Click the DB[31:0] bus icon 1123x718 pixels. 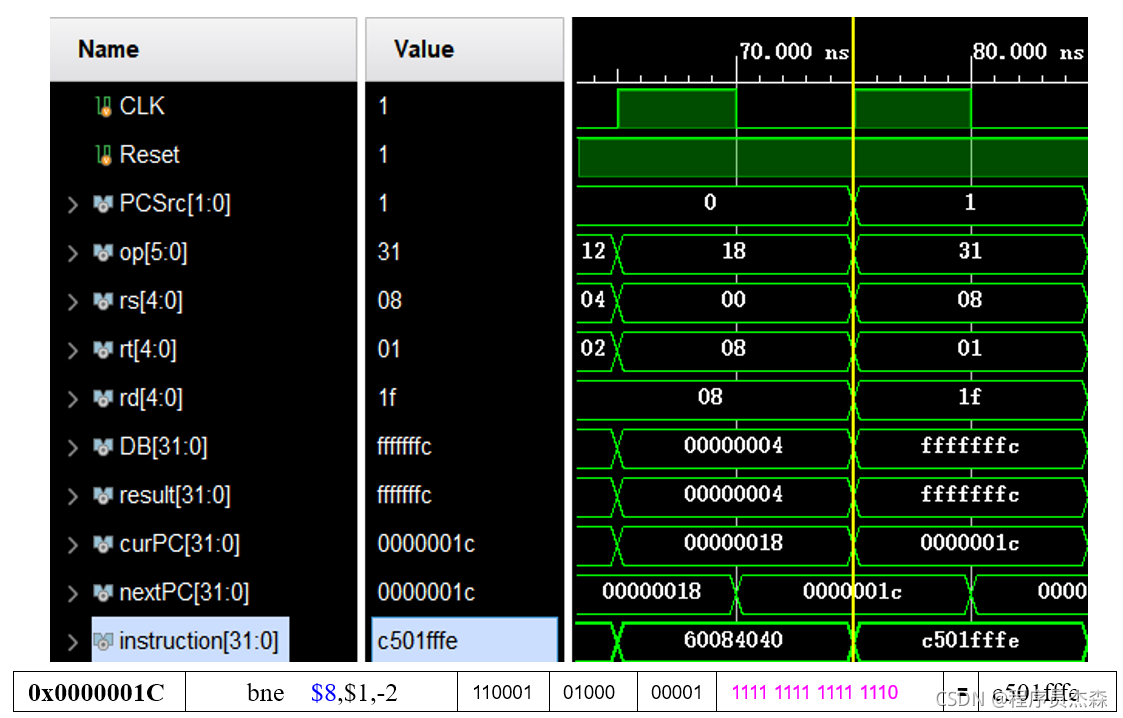click(x=103, y=447)
